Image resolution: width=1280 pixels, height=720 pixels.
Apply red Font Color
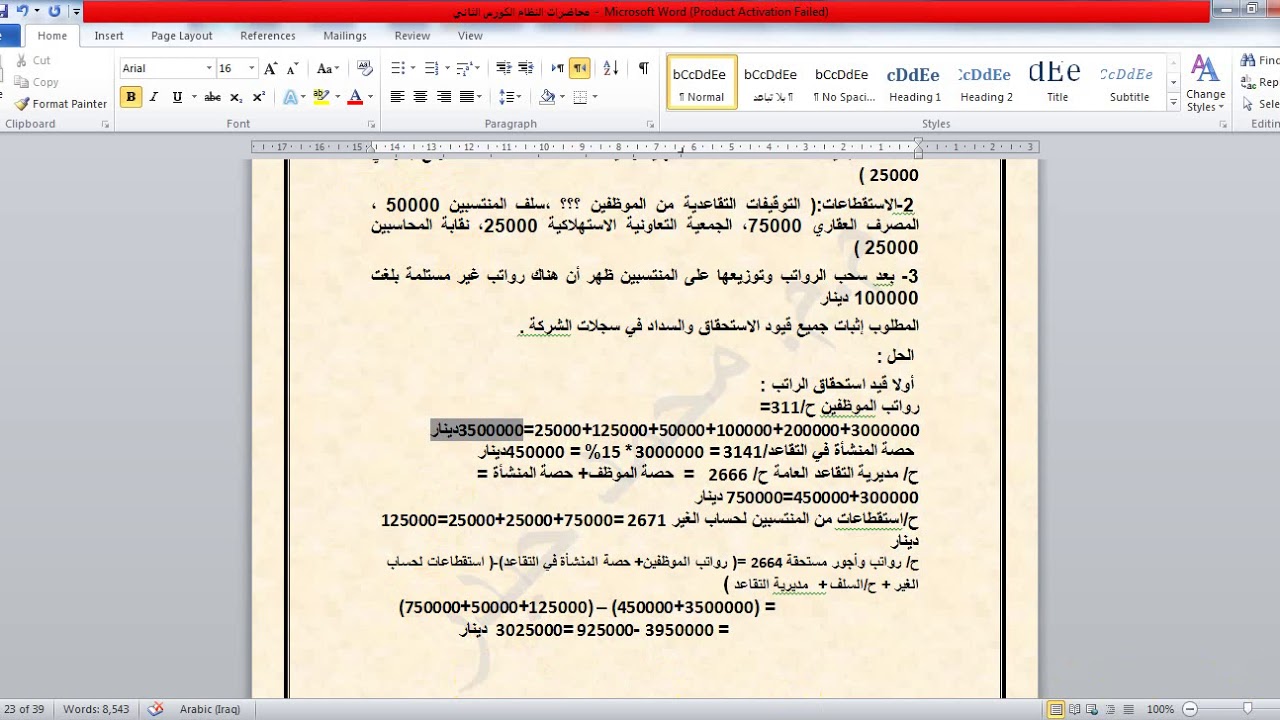tap(354, 97)
